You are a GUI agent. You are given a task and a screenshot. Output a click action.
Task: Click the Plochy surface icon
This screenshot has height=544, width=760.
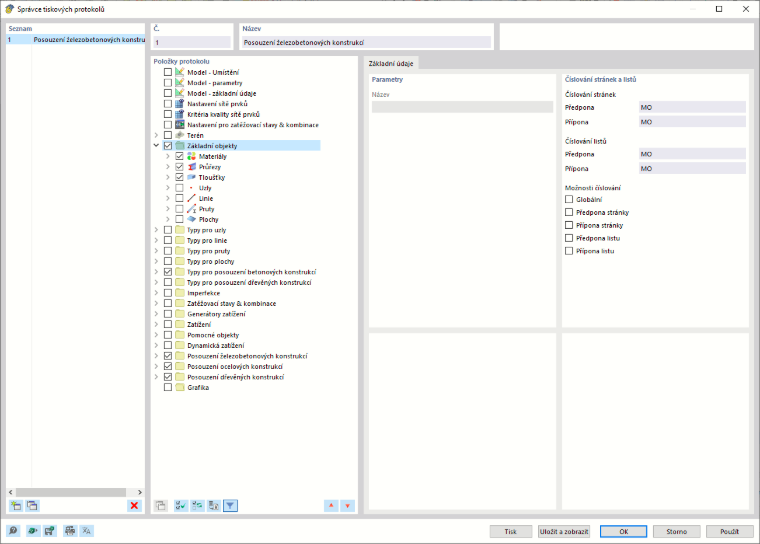click(x=191, y=219)
